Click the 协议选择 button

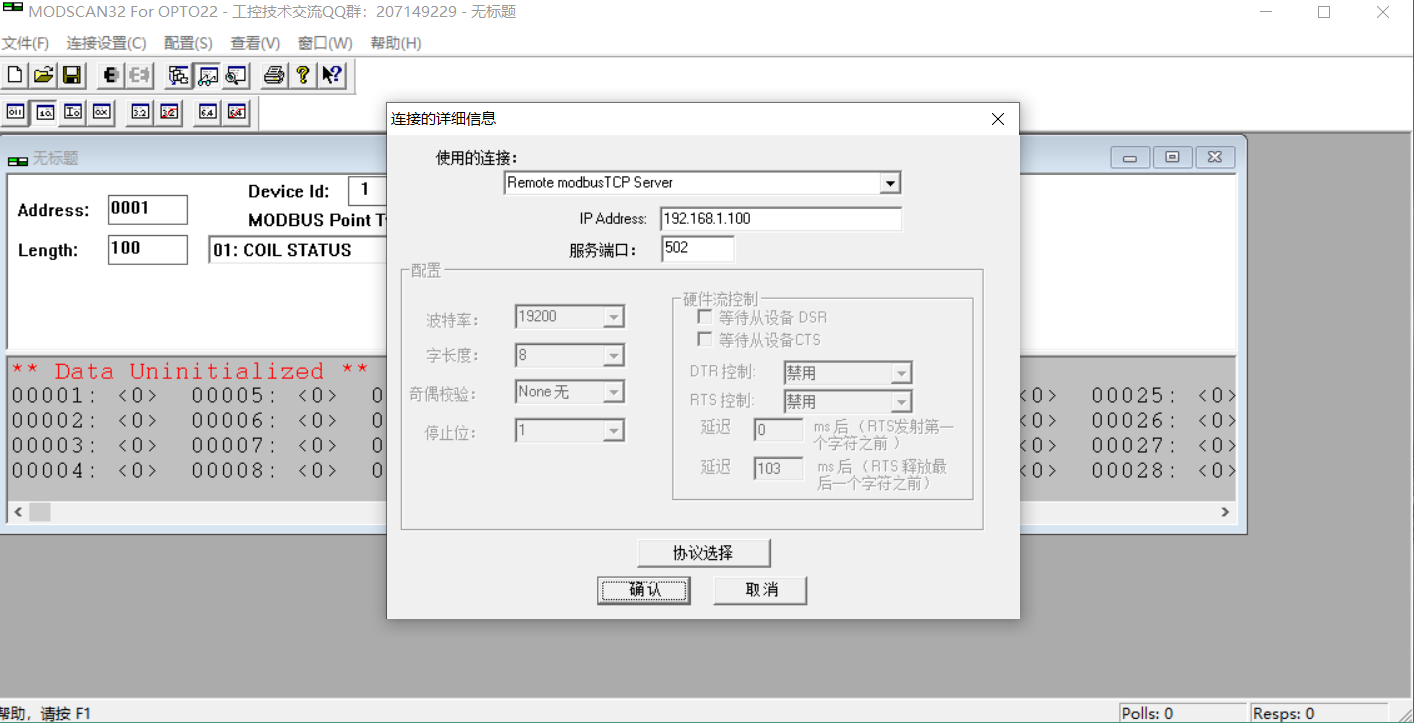[703, 553]
